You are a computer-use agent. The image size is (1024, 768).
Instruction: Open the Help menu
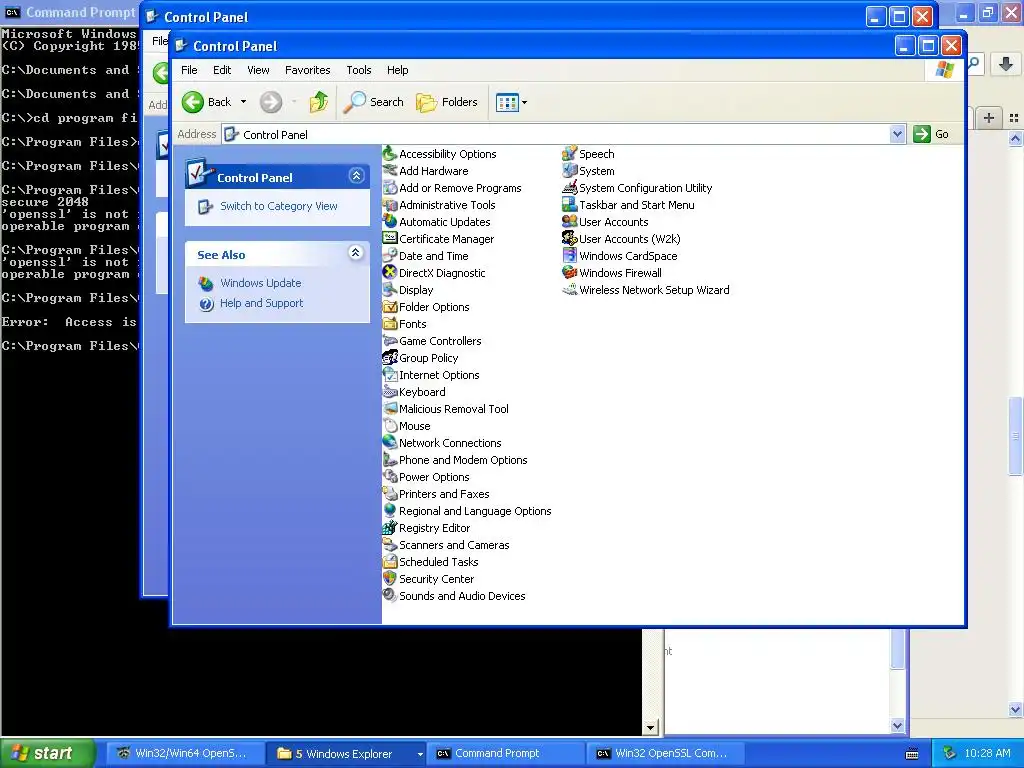(x=397, y=70)
